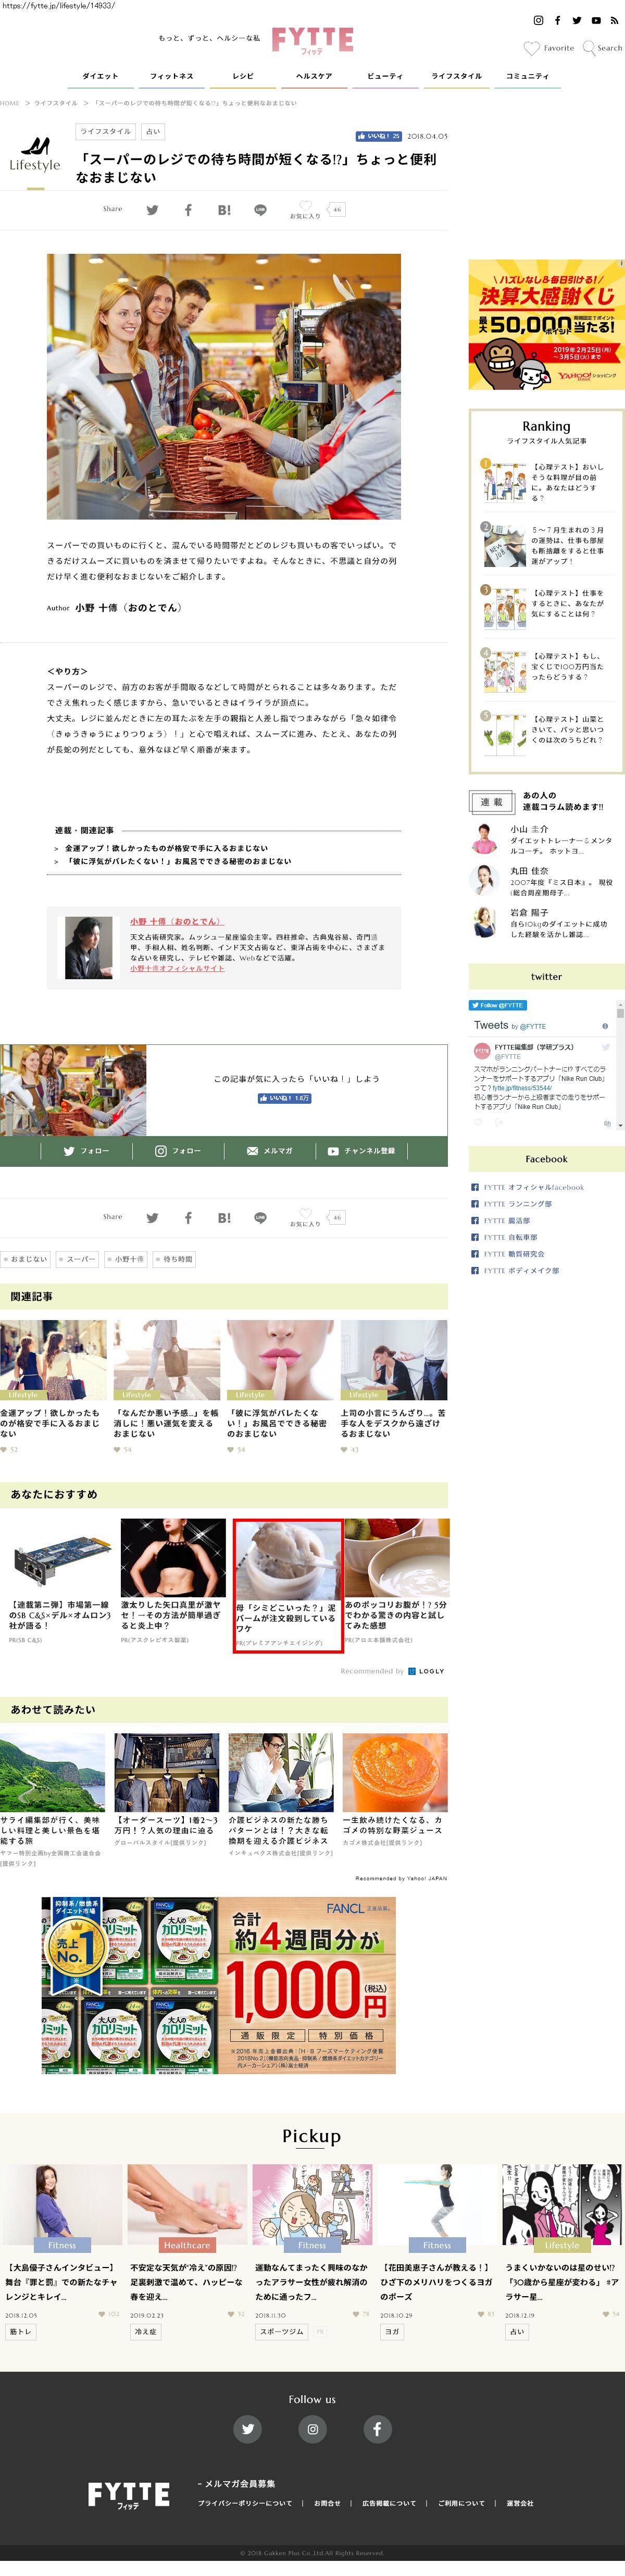Open YouTube icon in top header
Image resolution: width=625 pixels, height=2576 pixels.
pos(596,20)
